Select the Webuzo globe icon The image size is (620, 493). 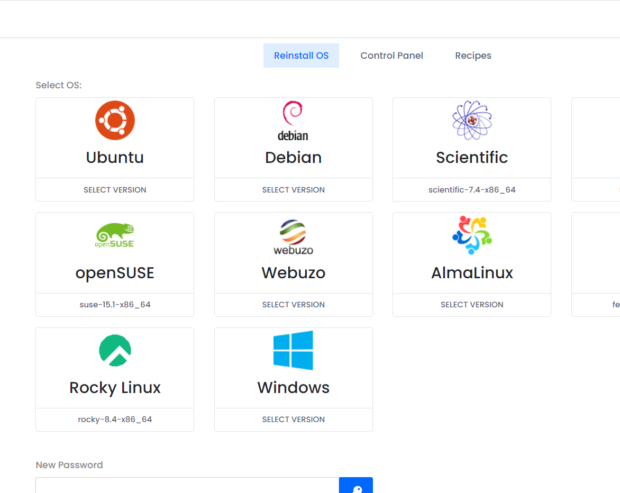293,237
